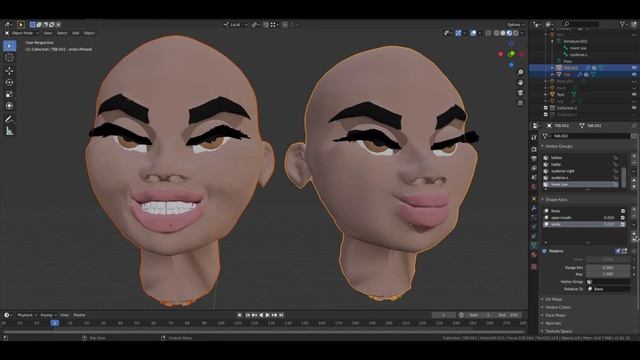Toggle X-ray viewport shading button
The width and height of the screenshot is (640, 360).
pyautogui.click(x=488, y=33)
